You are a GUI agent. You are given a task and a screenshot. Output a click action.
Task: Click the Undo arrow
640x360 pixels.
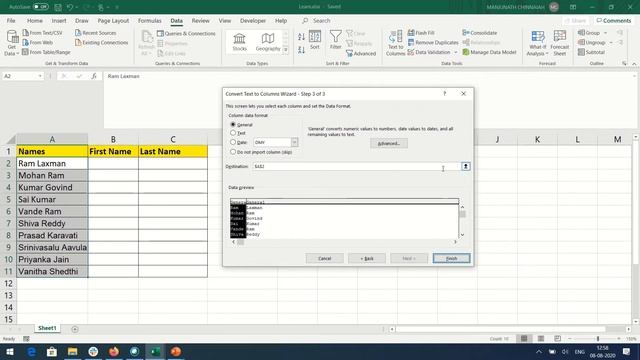(70, 7)
